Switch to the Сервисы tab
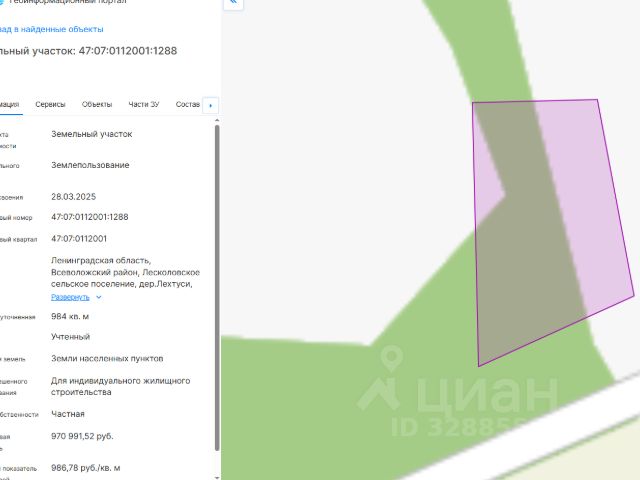 coord(50,104)
